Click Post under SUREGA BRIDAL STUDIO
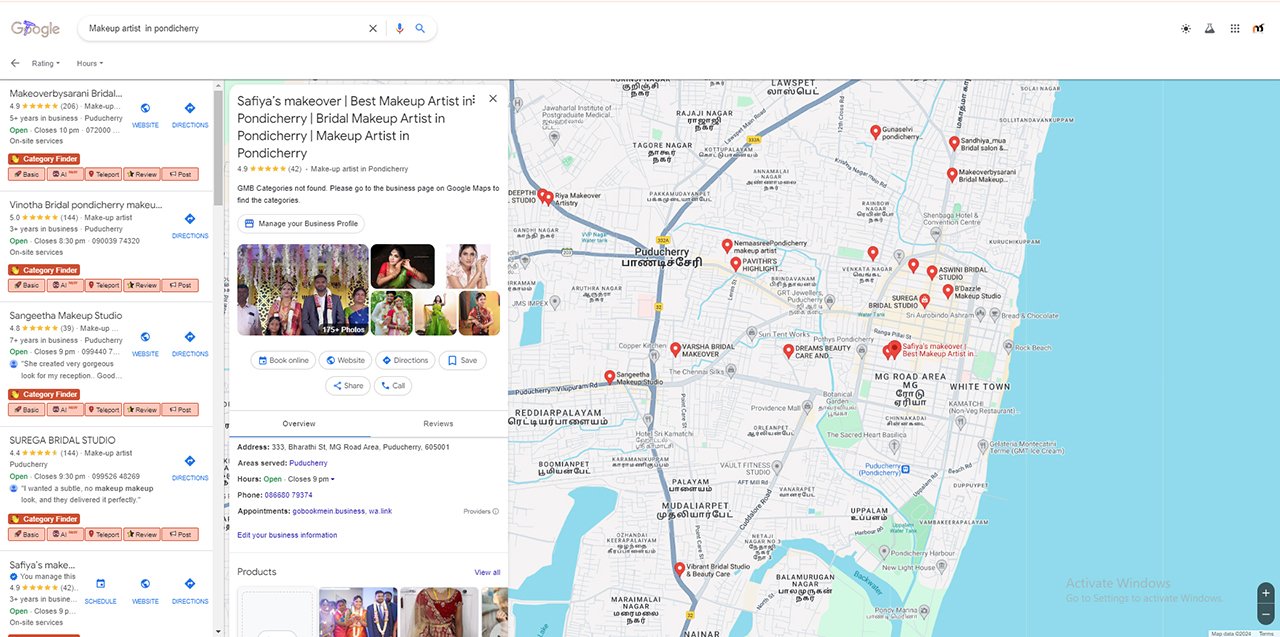 point(180,534)
